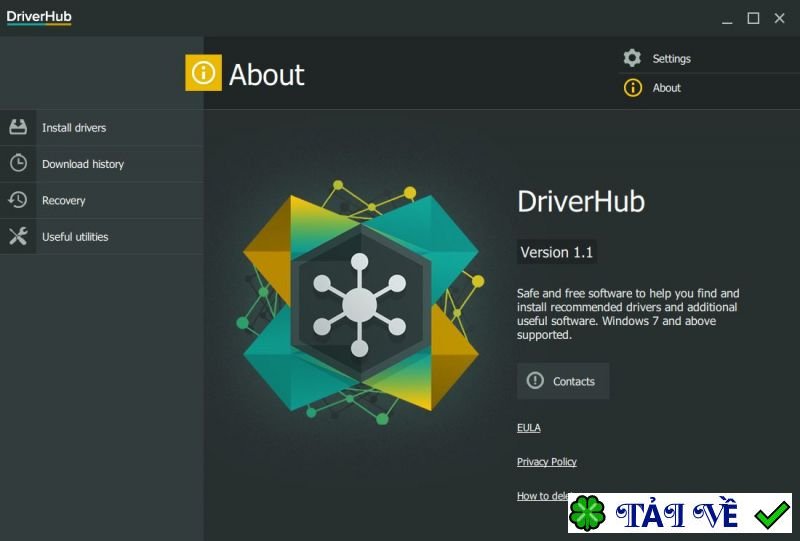Click the large DriverHub hexagon logo artwork
Viewport: 800px width, 541px height.
[360, 303]
